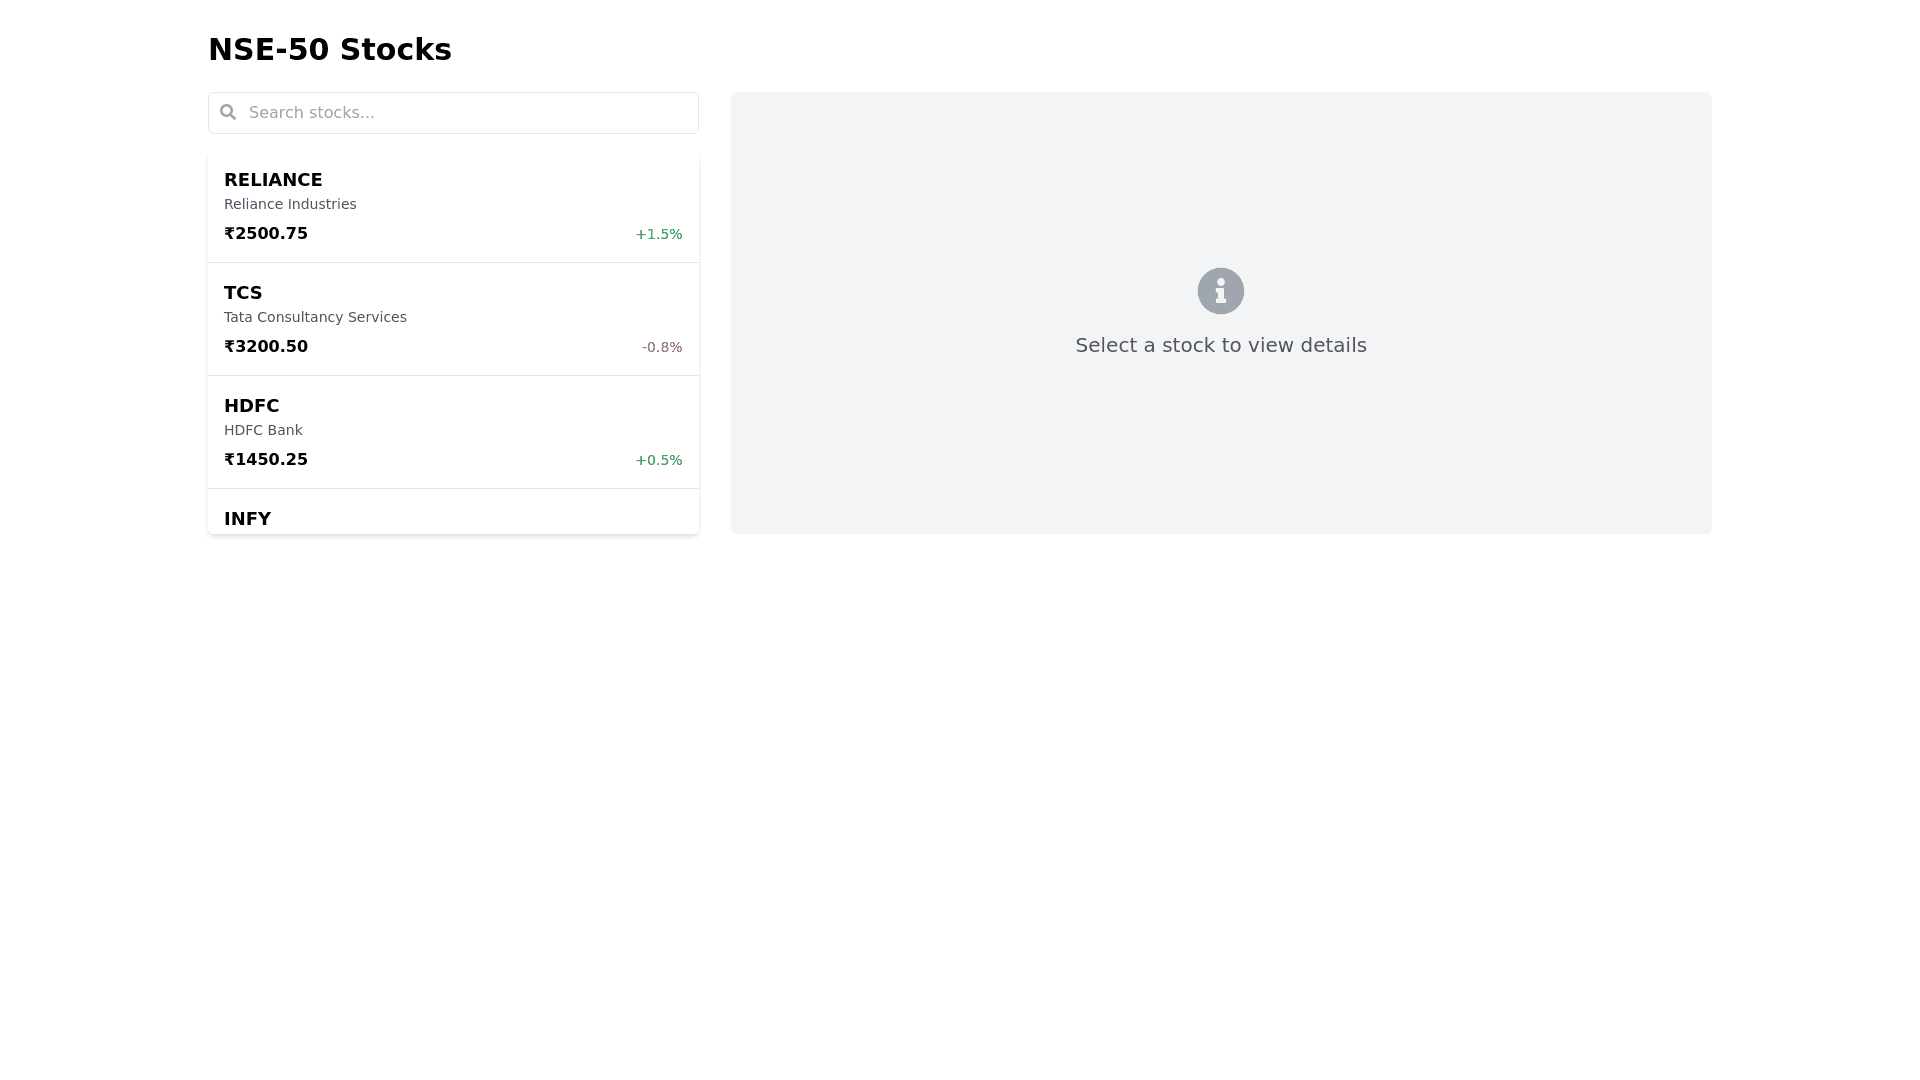The image size is (1920, 1080).
Task: Select the TCS stock entry
Action: click(x=452, y=318)
